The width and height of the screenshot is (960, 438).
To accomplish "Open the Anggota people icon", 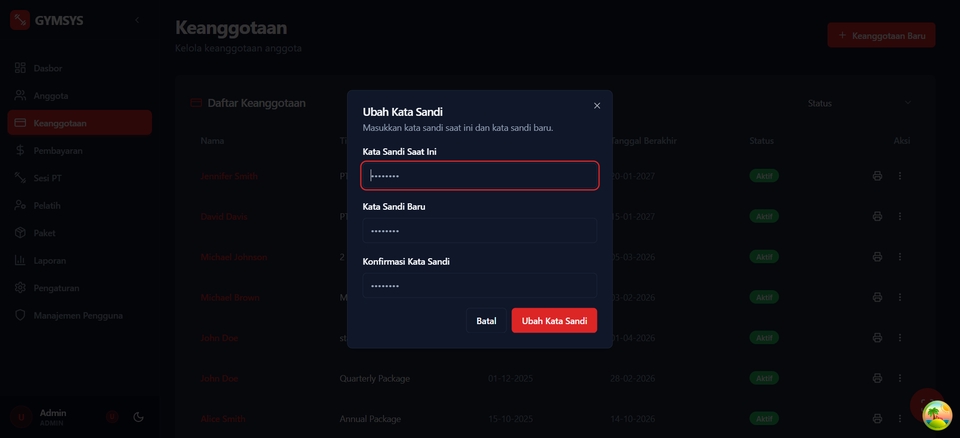I will (20, 96).
